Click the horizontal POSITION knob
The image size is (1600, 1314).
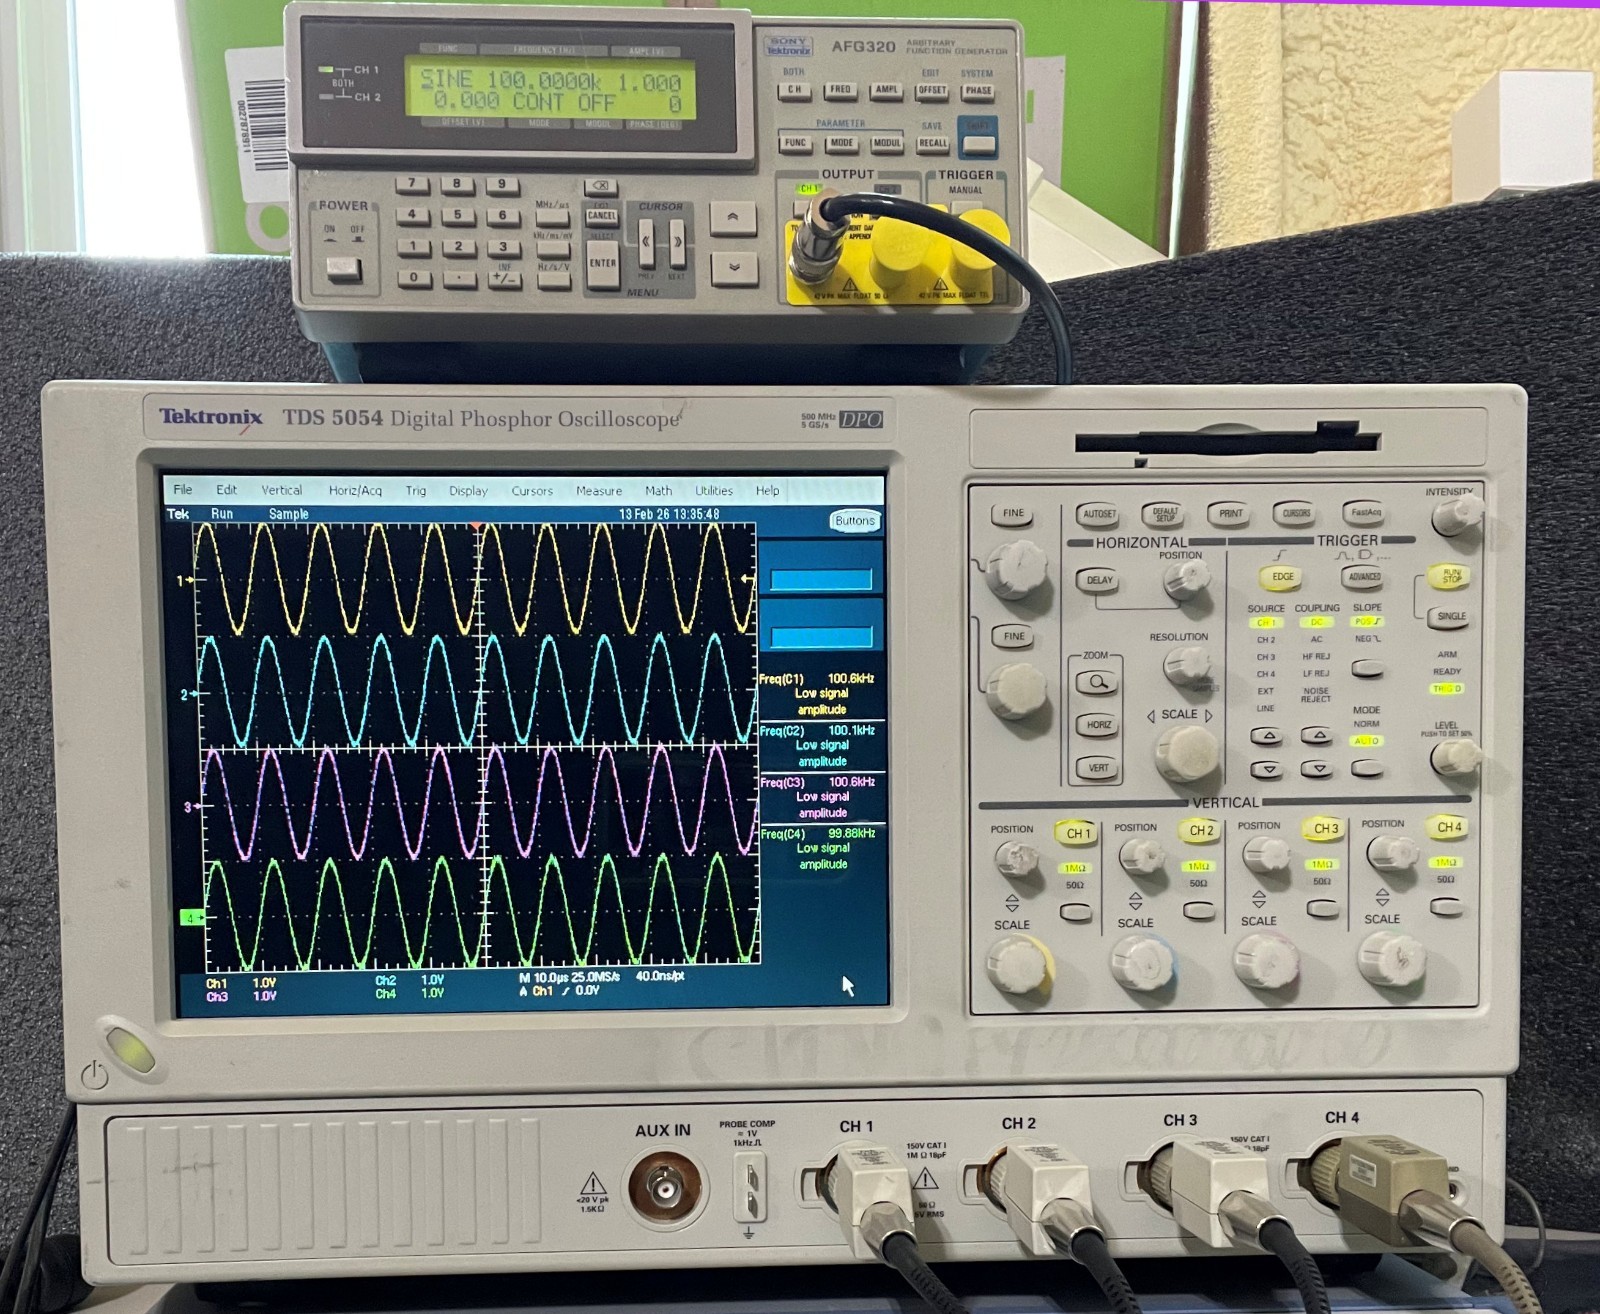[x=1187, y=579]
